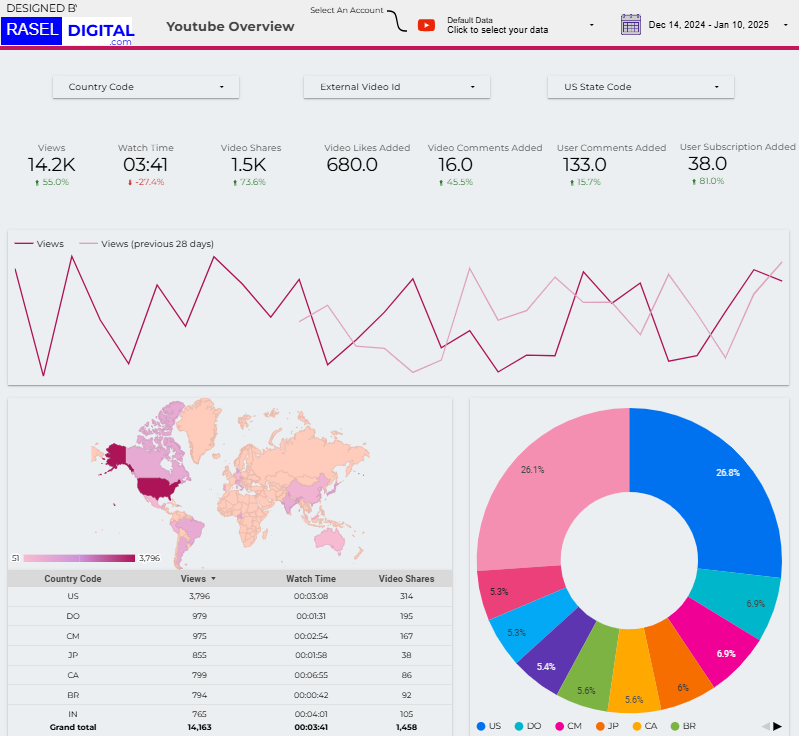Toggle the Views series in chart legend
This screenshot has height=736, width=799.
(x=40, y=243)
